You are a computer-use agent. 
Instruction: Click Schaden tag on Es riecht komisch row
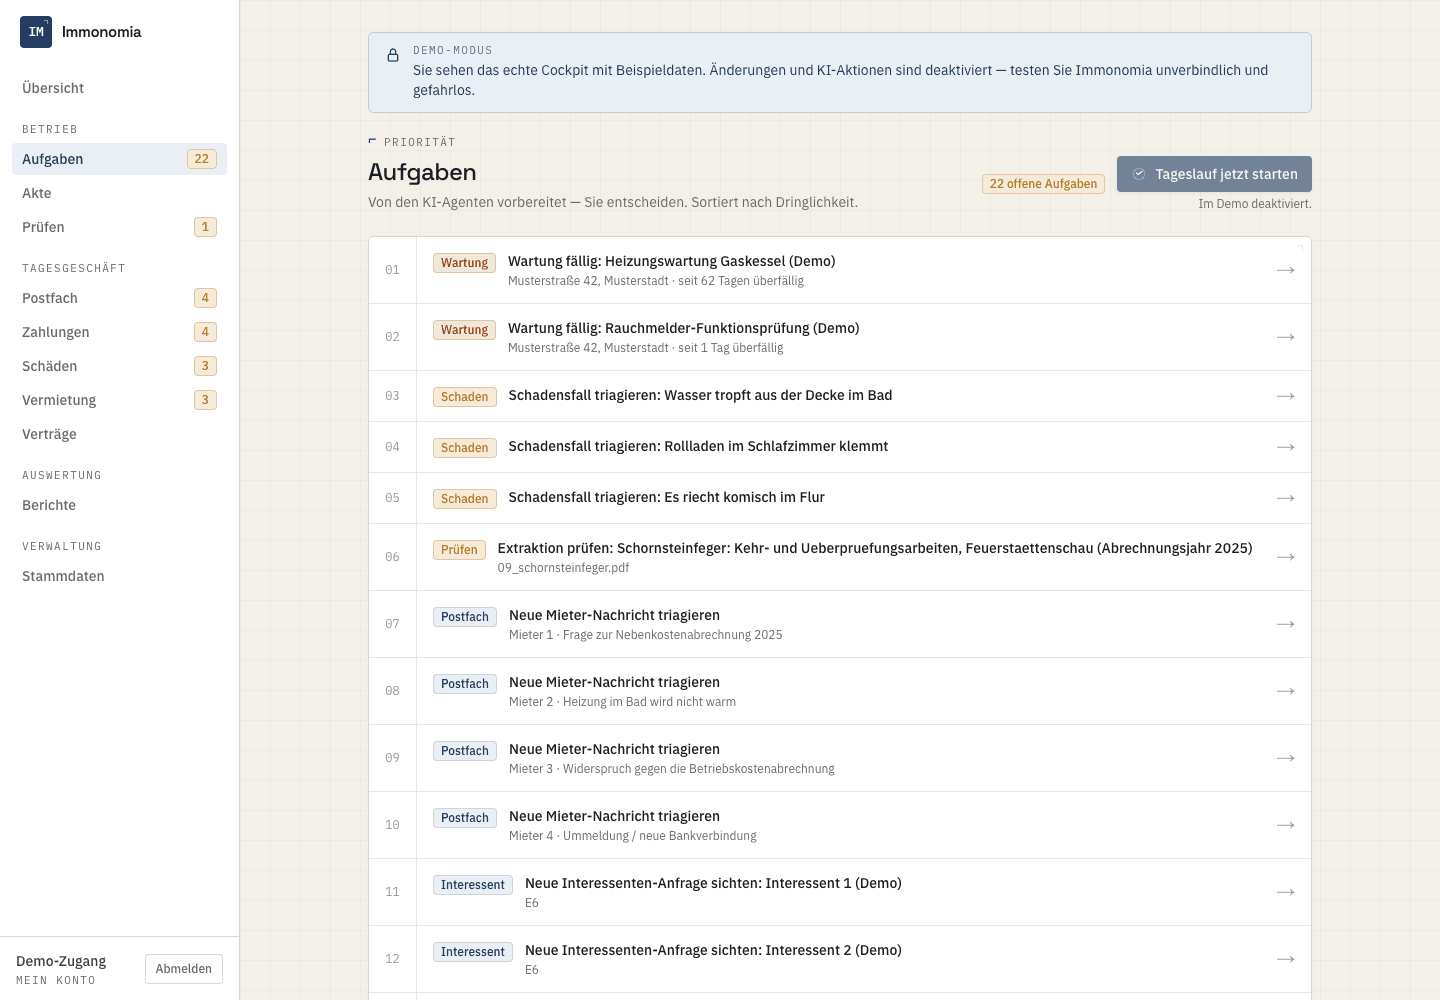pos(465,499)
